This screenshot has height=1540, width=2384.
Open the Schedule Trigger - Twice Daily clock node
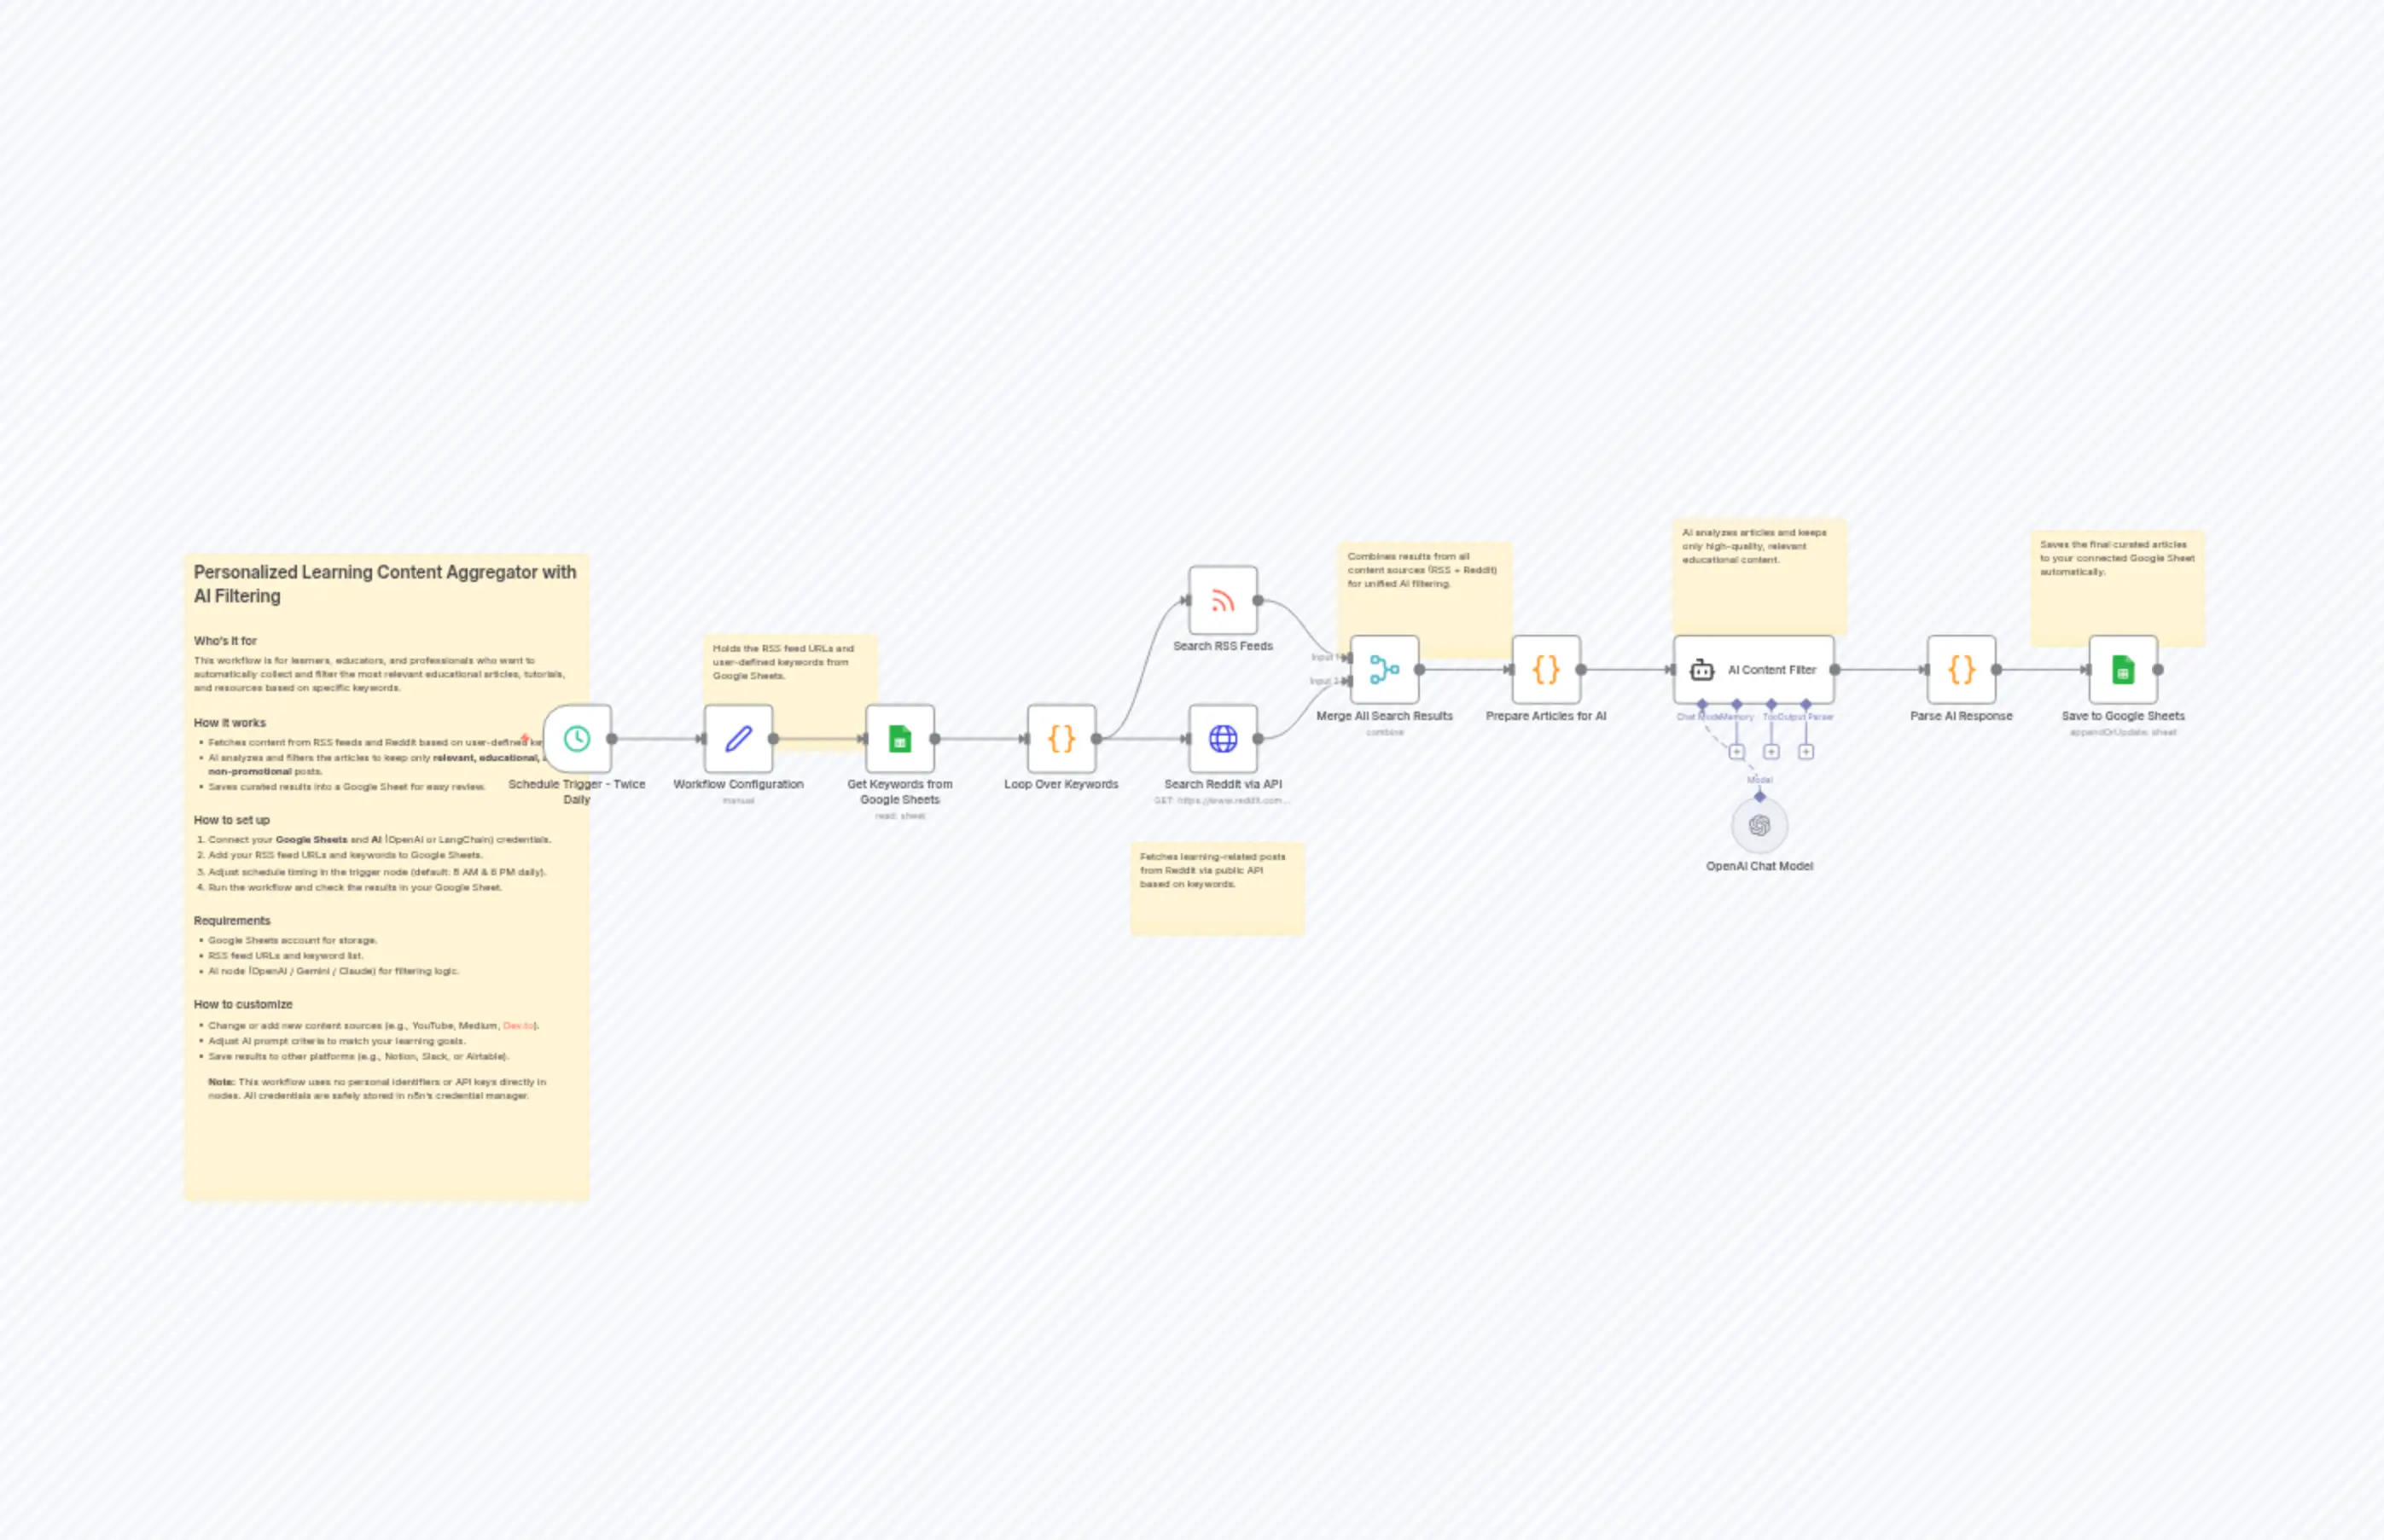pos(576,738)
